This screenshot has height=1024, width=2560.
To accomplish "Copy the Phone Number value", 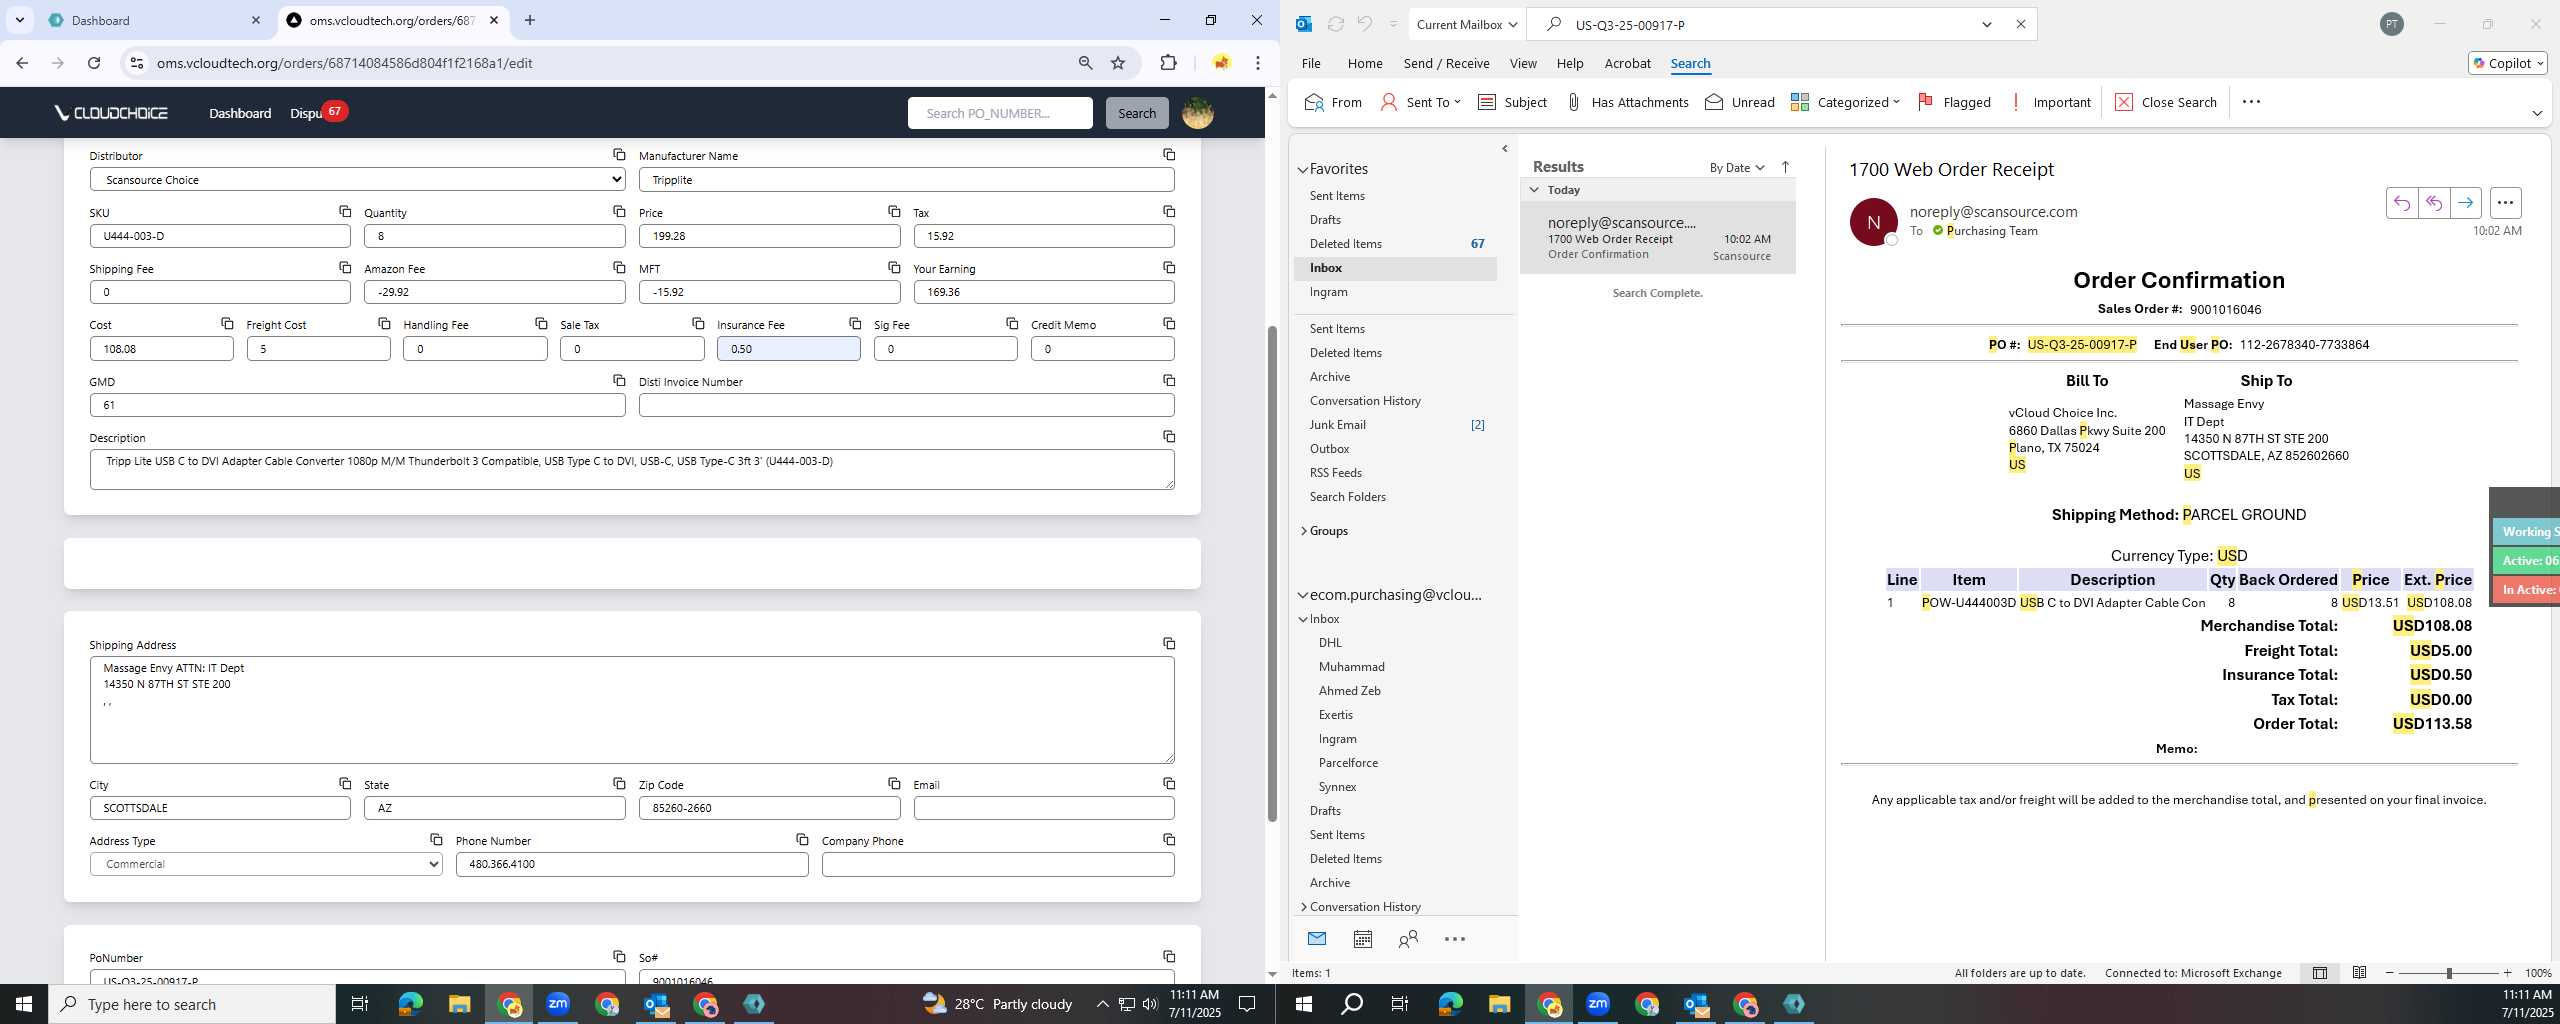I will coord(802,839).
